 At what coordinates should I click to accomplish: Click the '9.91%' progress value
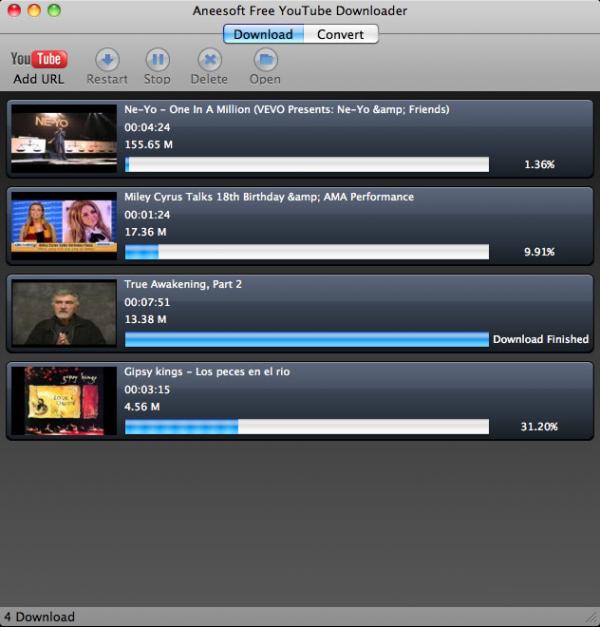tap(539, 252)
